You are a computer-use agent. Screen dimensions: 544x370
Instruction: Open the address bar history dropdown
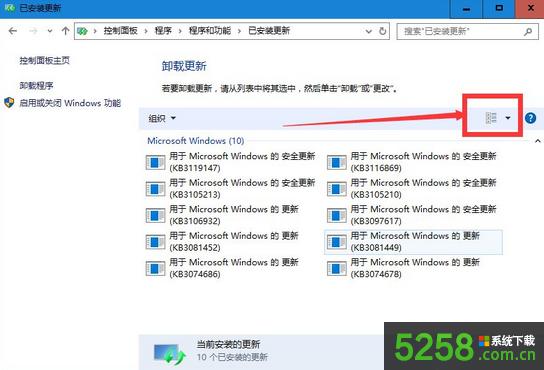(368, 31)
